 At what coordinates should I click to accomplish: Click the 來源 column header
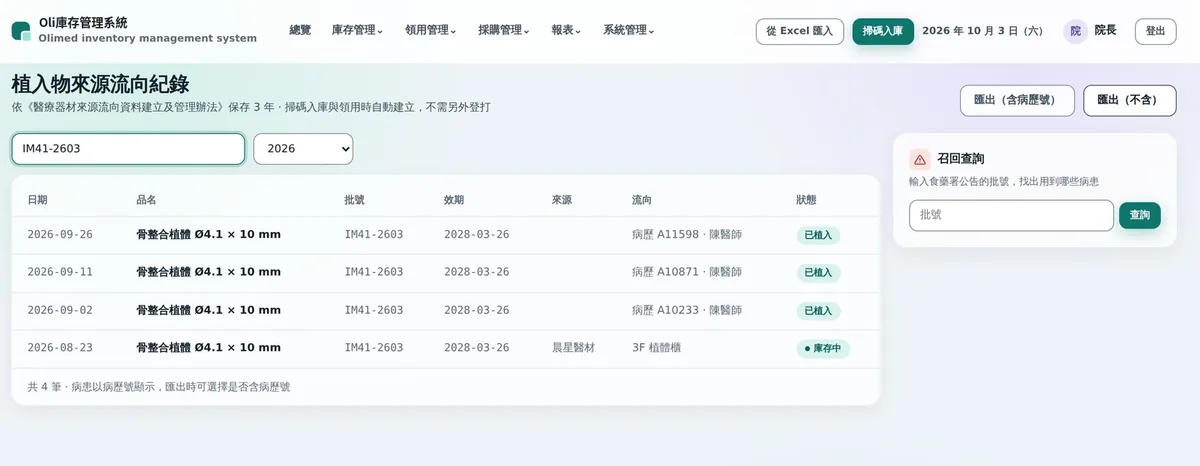(x=562, y=200)
